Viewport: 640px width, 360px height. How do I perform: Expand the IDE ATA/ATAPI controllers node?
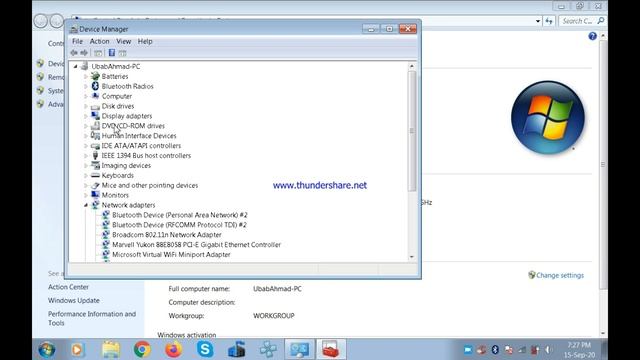(86, 146)
